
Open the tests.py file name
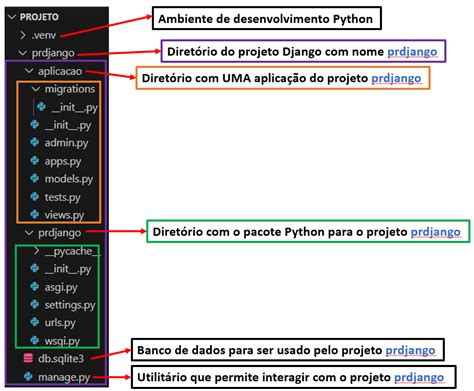coord(63,197)
